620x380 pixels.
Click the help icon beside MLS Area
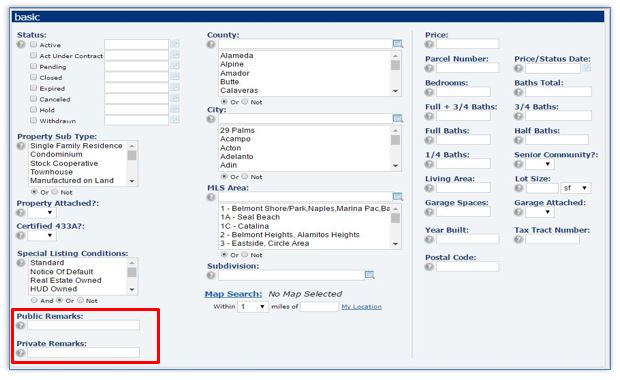coord(211,197)
